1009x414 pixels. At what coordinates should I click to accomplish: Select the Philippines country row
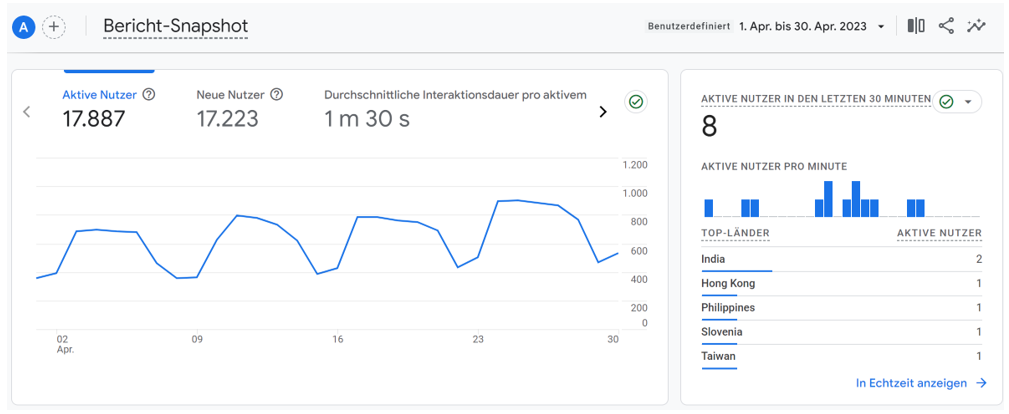[842, 308]
